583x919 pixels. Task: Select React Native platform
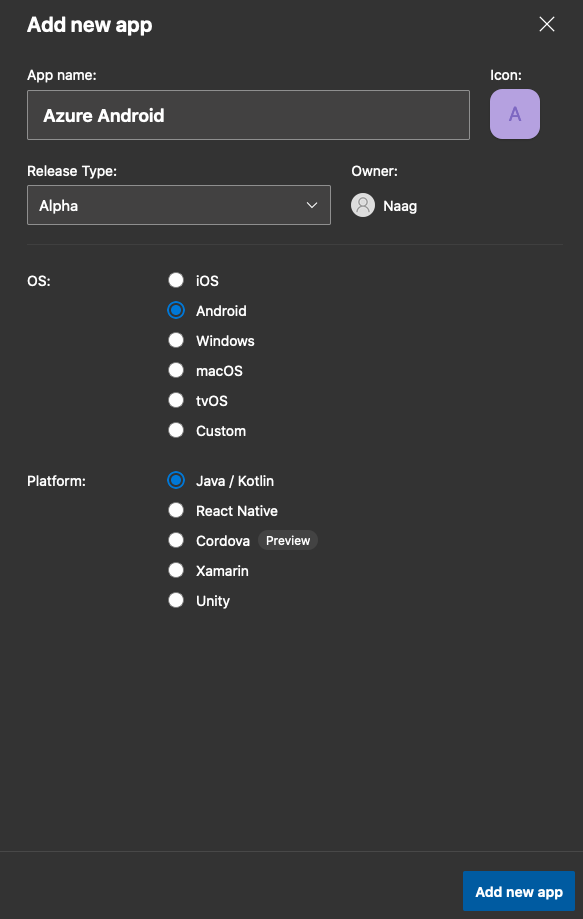176,510
